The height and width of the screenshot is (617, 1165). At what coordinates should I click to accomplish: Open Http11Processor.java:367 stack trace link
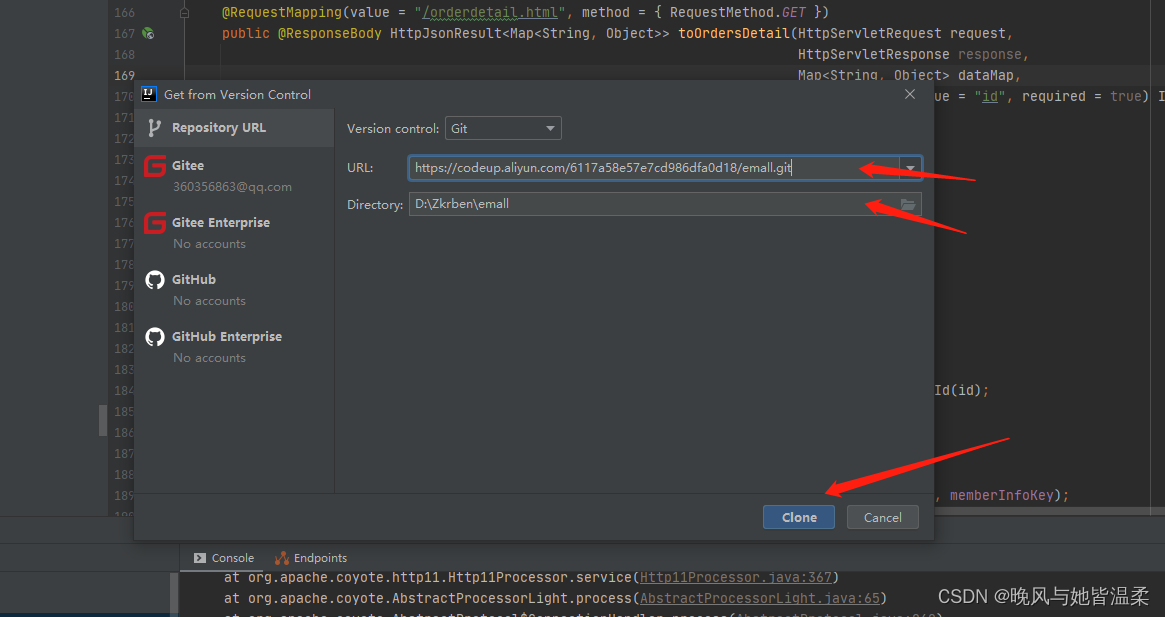tap(736, 578)
